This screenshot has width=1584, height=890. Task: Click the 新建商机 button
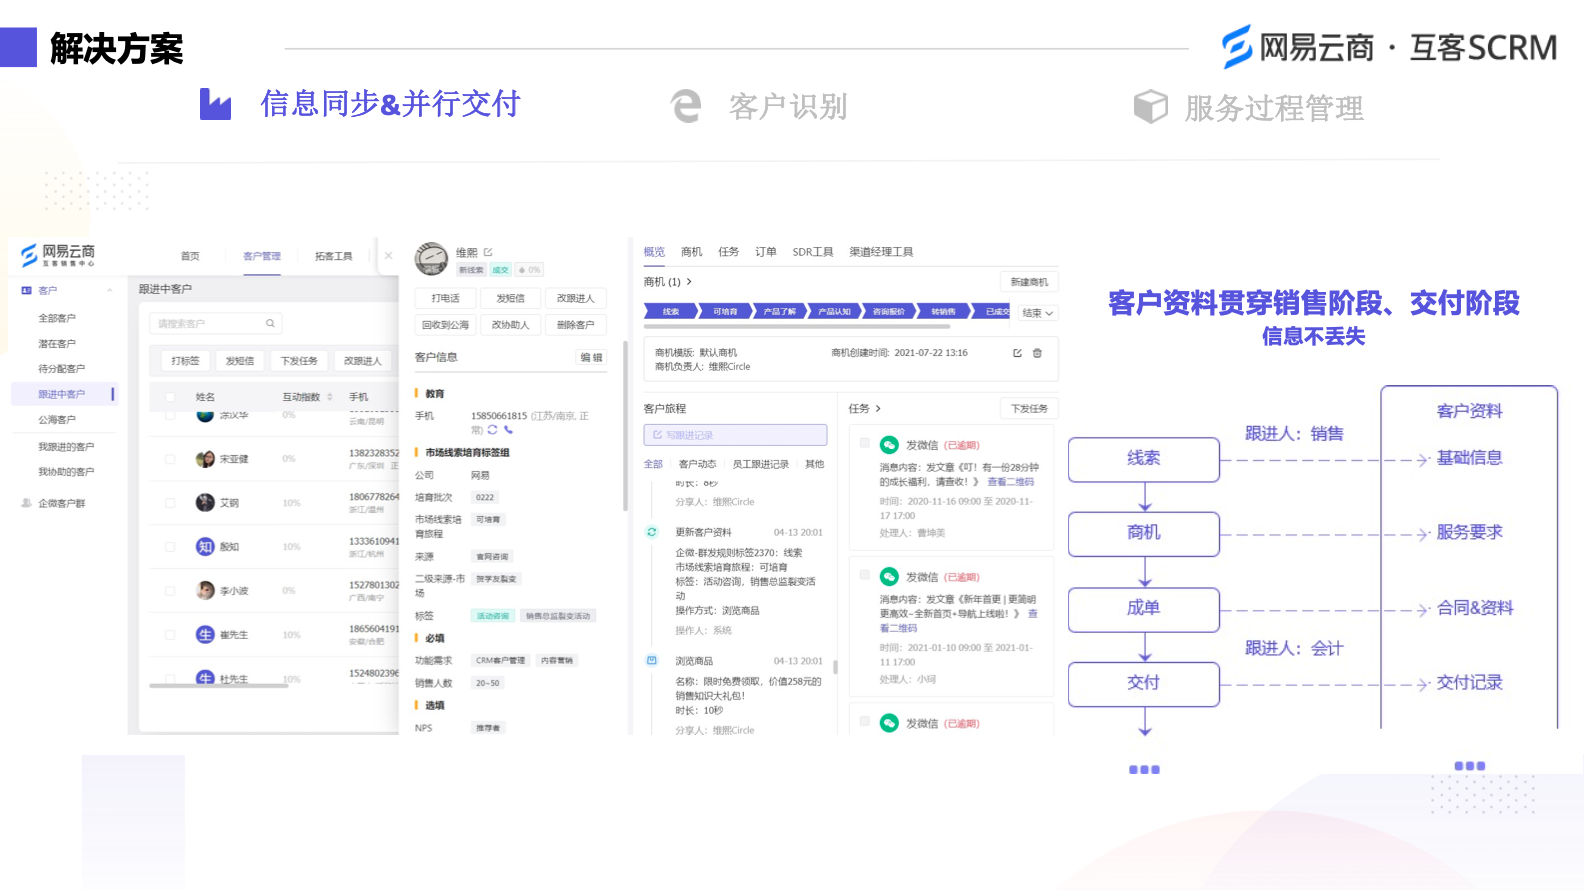(x=1029, y=282)
